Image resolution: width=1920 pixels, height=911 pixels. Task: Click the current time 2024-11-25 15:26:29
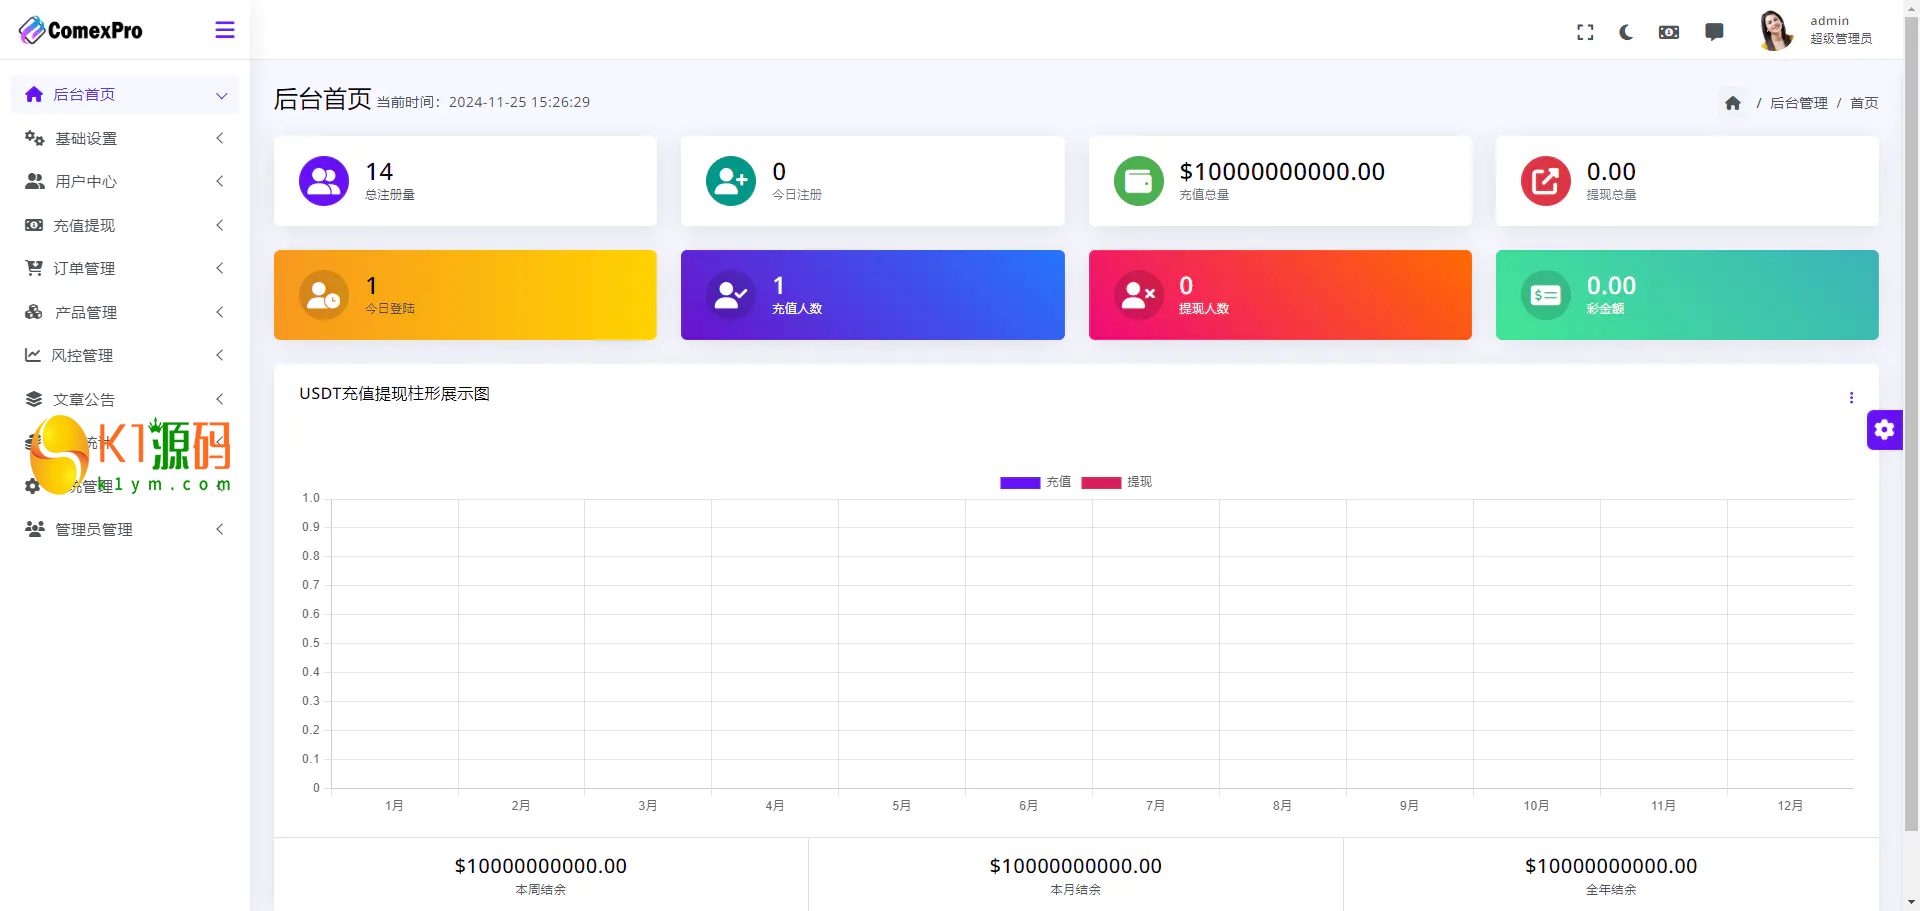[519, 102]
